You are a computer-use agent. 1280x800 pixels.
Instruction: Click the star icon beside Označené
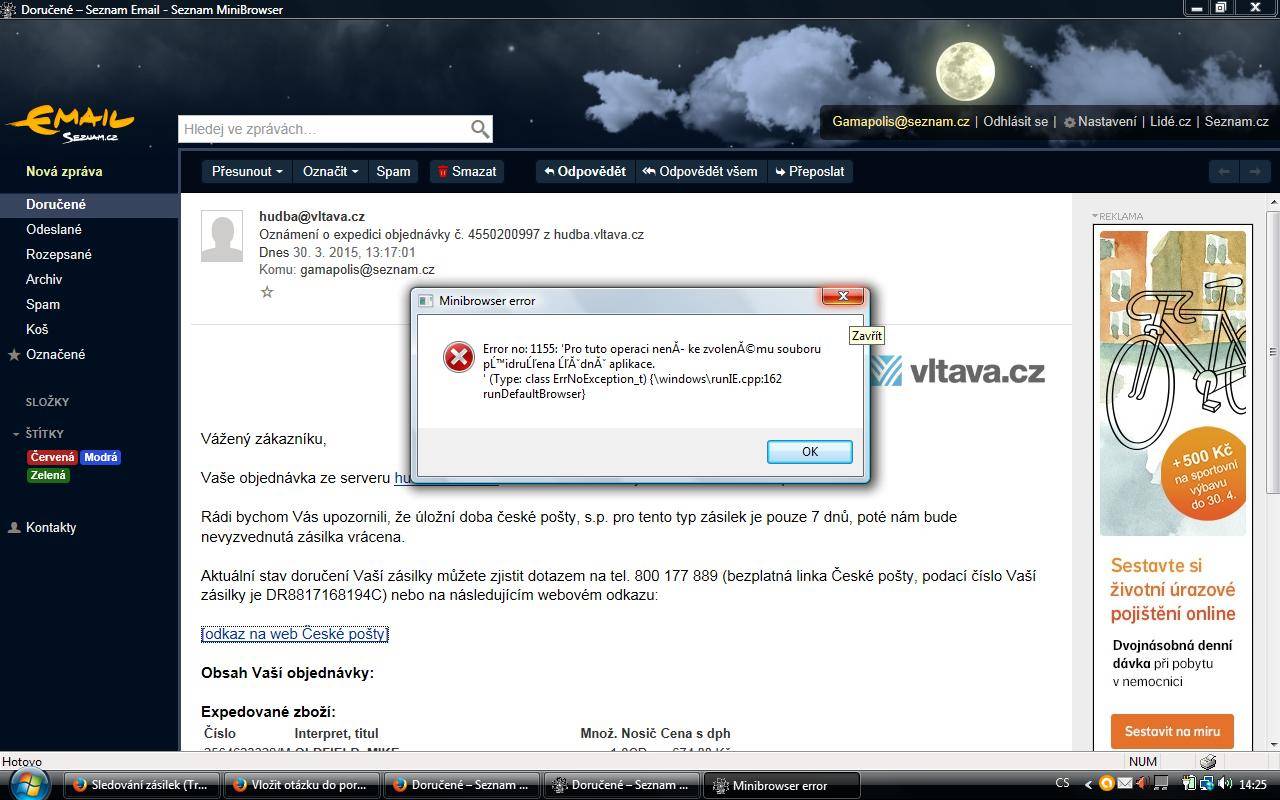click(x=14, y=355)
